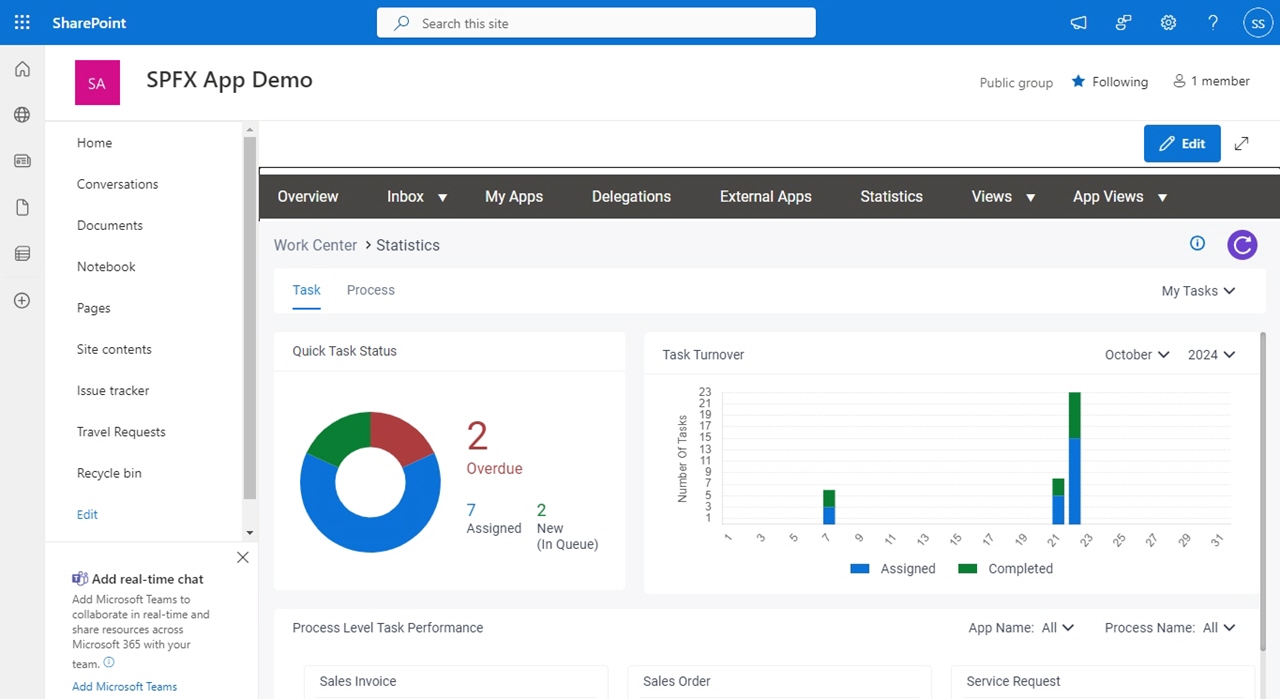Open the External Apps menu item
The image size is (1280, 699).
pos(766,197)
